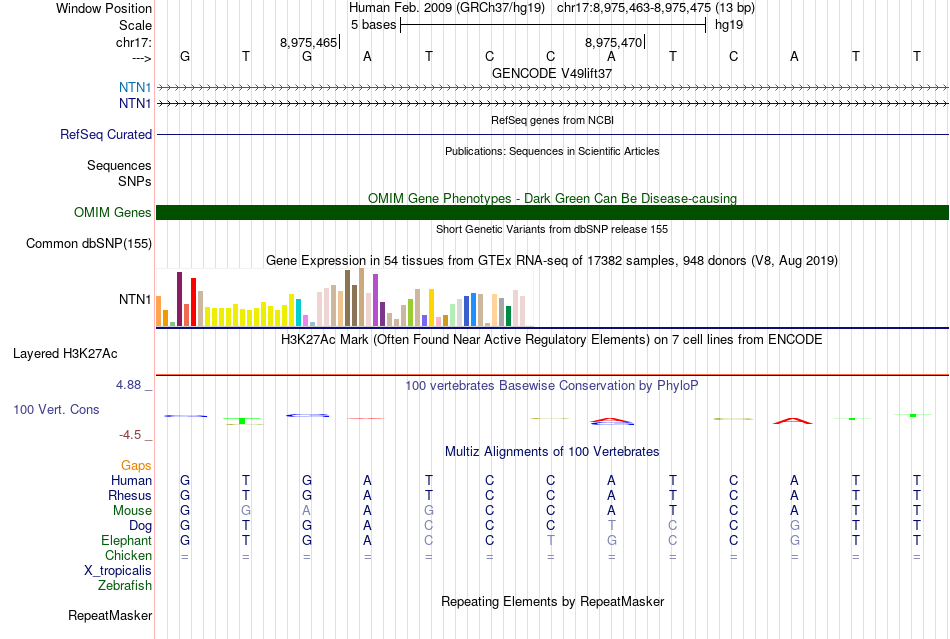
Task: Click the chr17: ruler label
Action: click(x=133, y=42)
